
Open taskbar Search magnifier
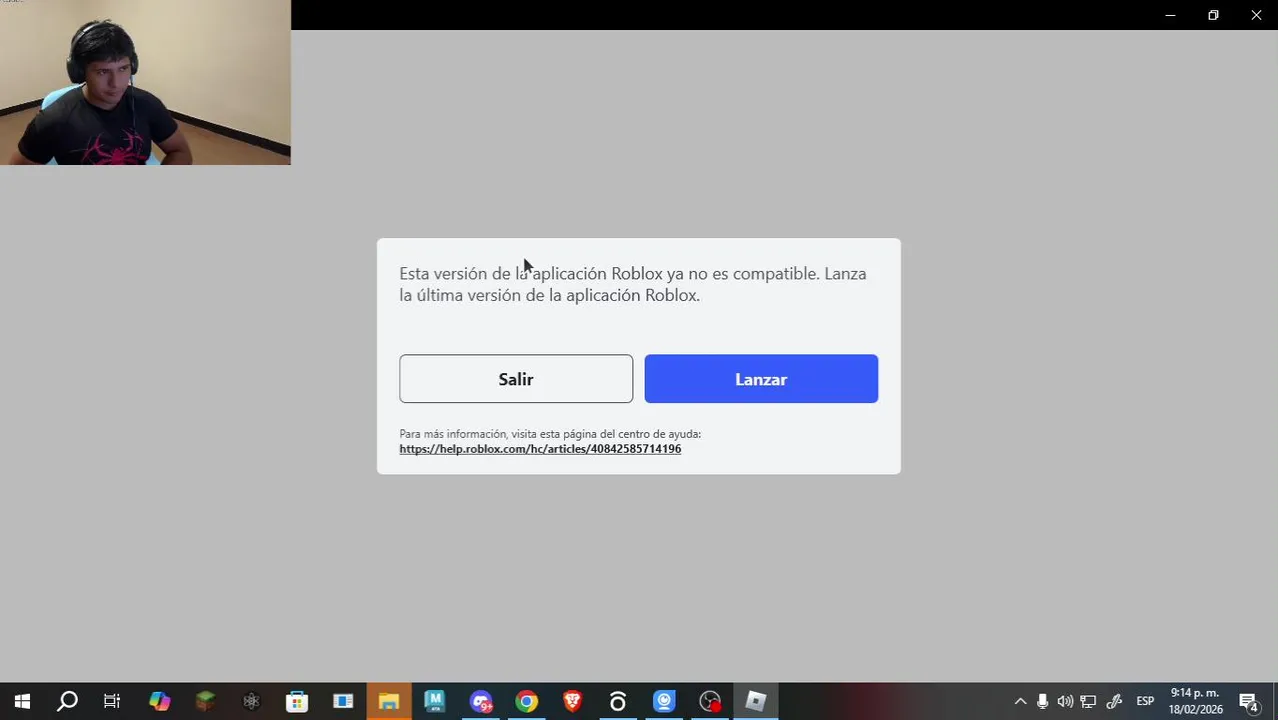[x=67, y=701]
